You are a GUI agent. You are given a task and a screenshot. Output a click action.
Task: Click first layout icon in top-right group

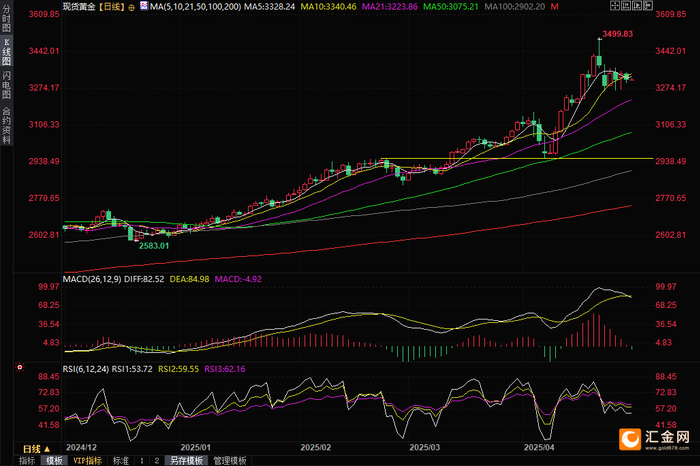[x=615, y=5]
